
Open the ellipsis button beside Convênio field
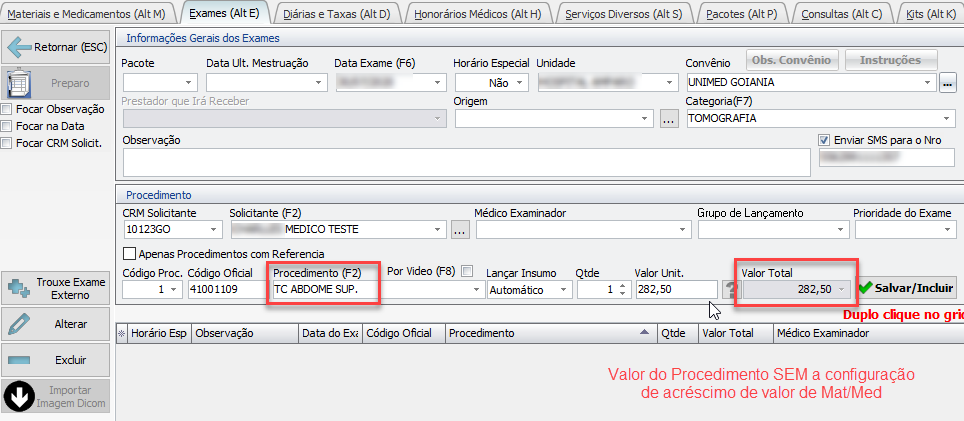pos(948,83)
